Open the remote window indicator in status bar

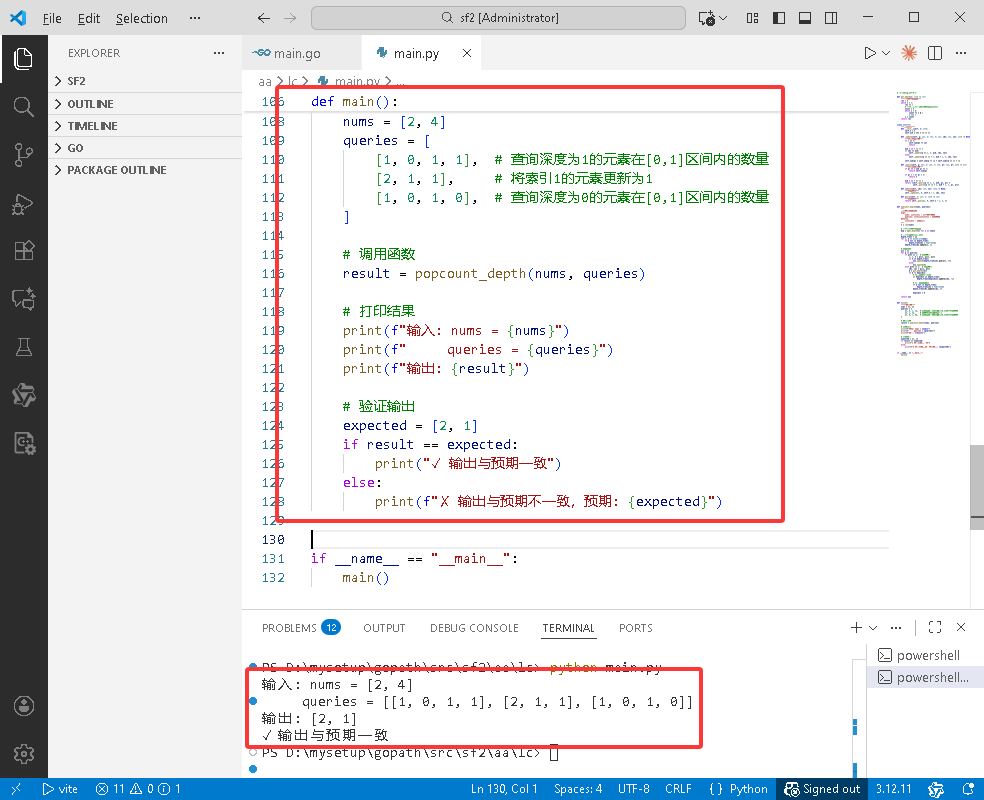point(16,789)
